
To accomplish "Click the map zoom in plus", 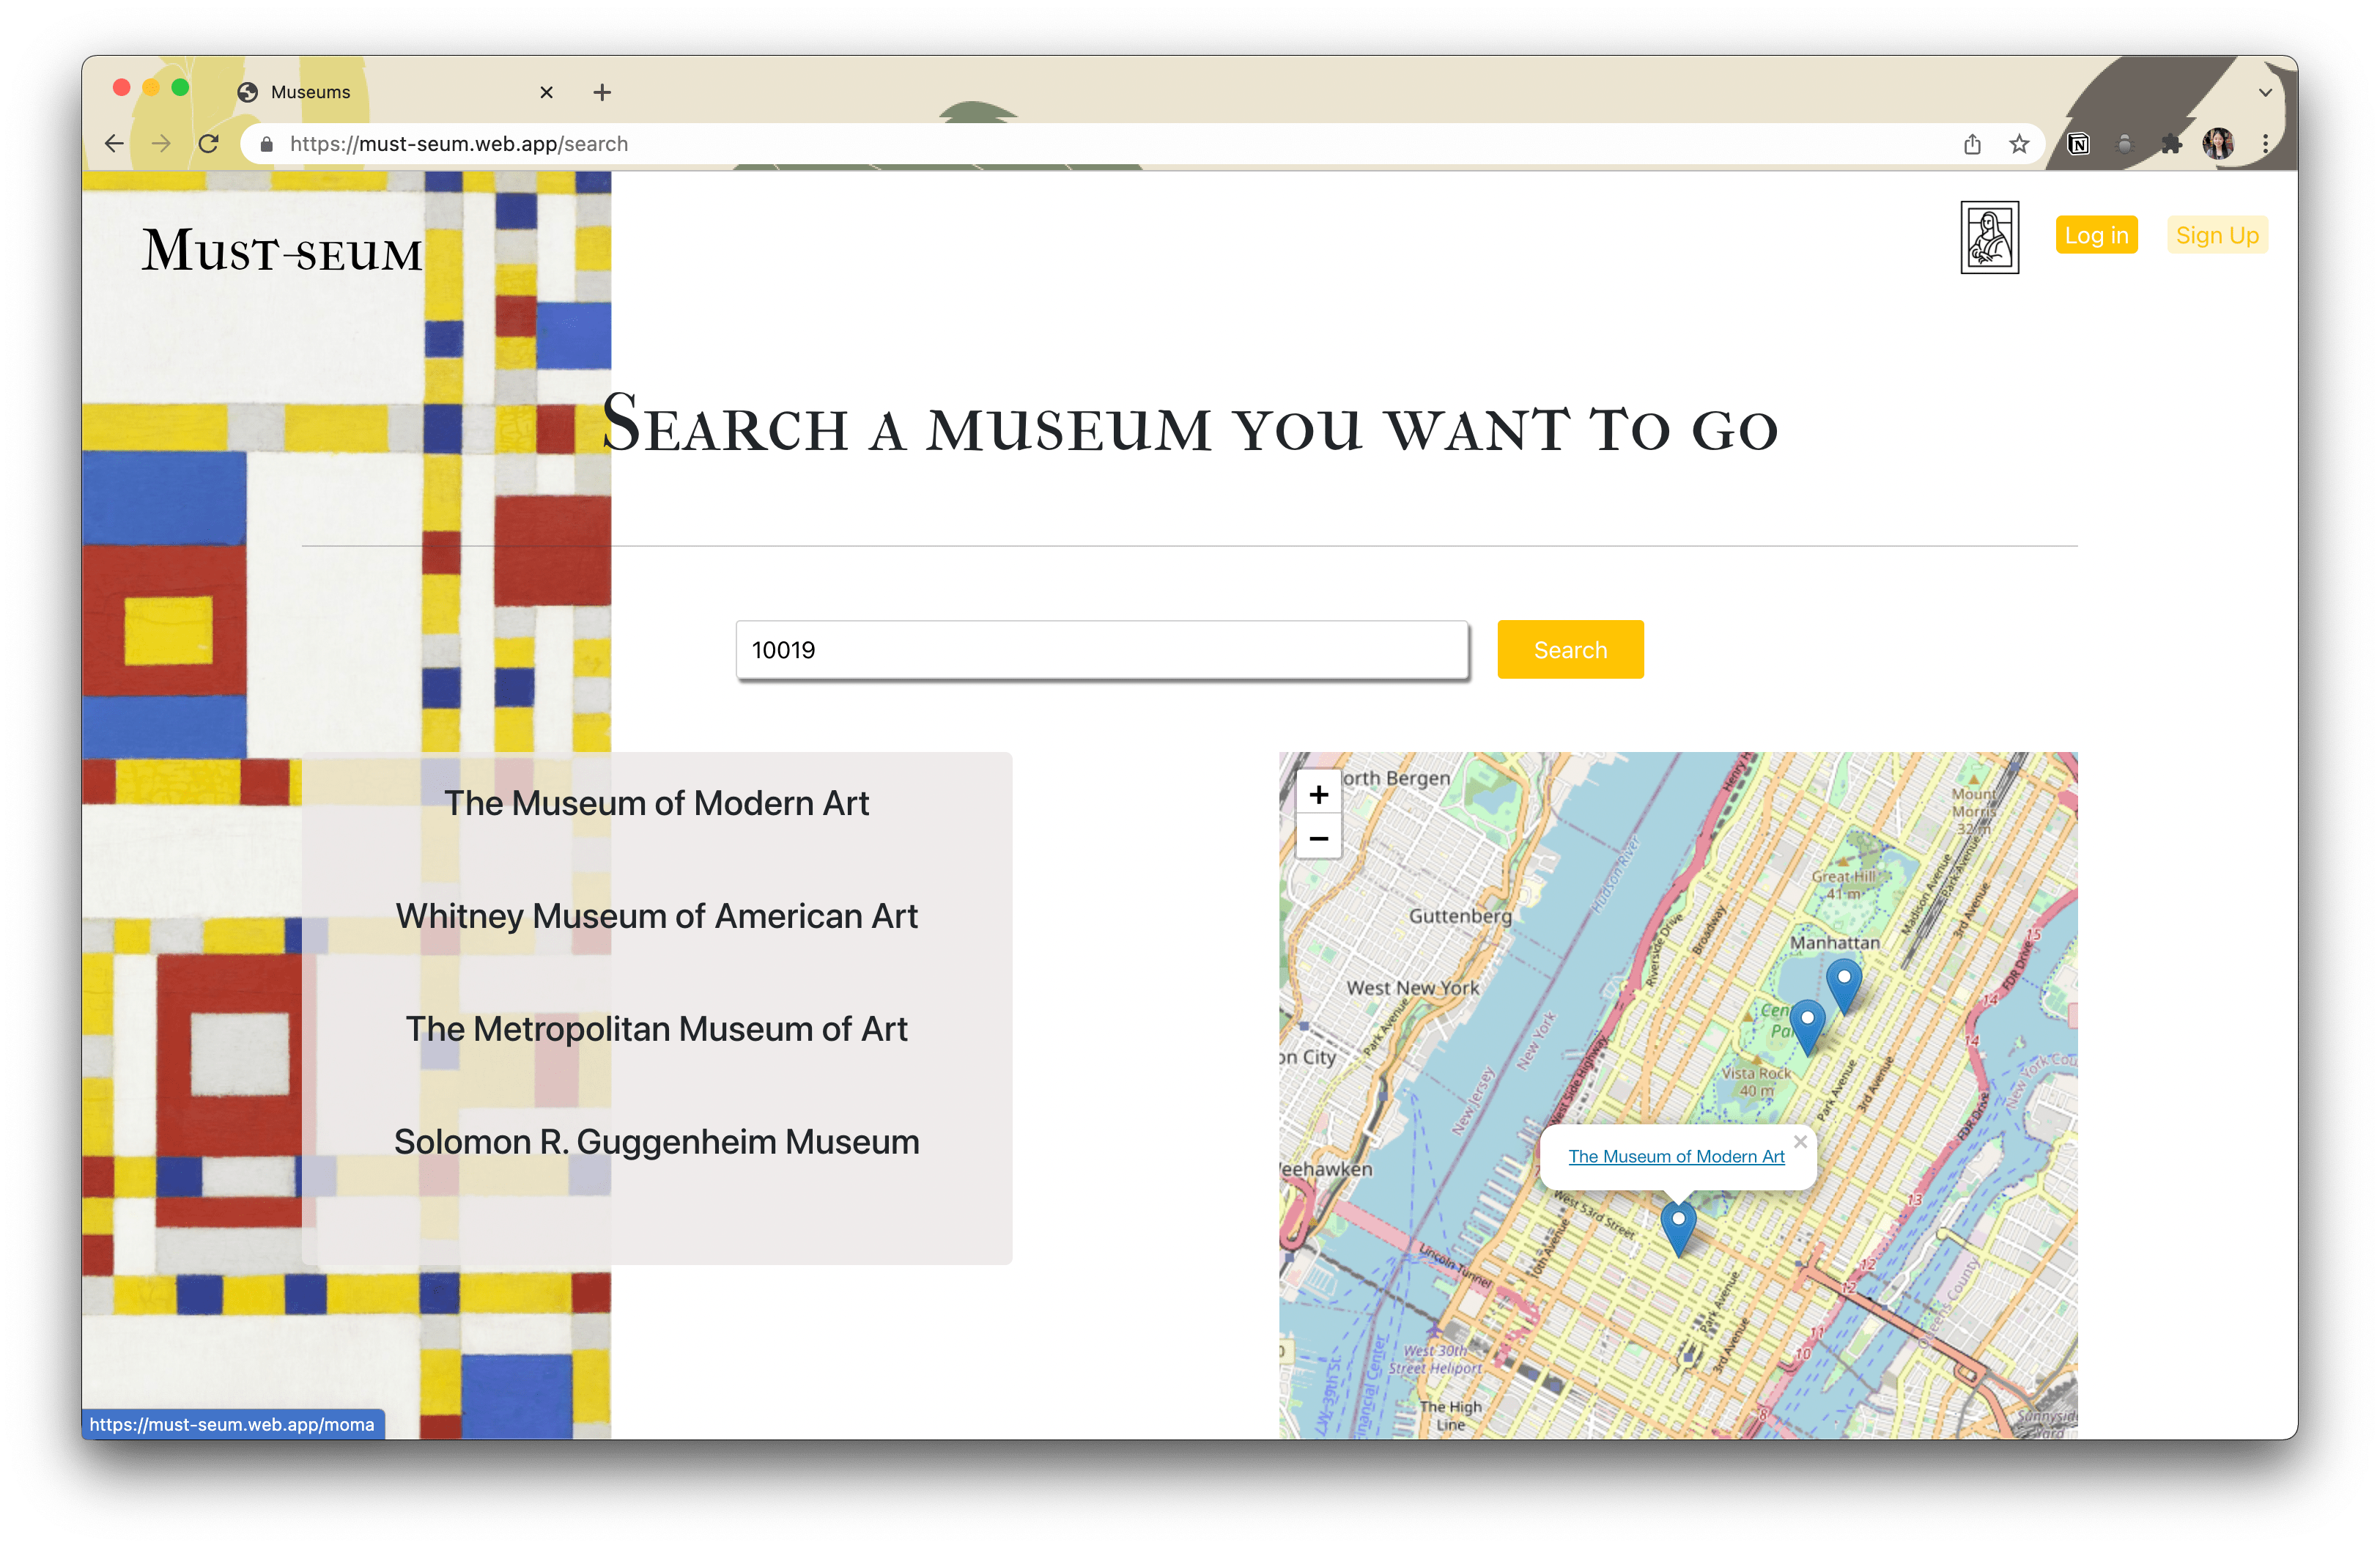I will coord(1318,794).
